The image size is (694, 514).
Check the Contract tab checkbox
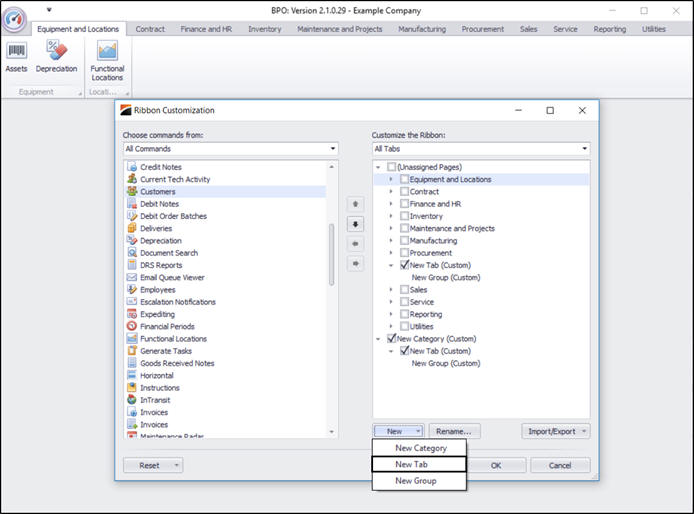tap(404, 191)
